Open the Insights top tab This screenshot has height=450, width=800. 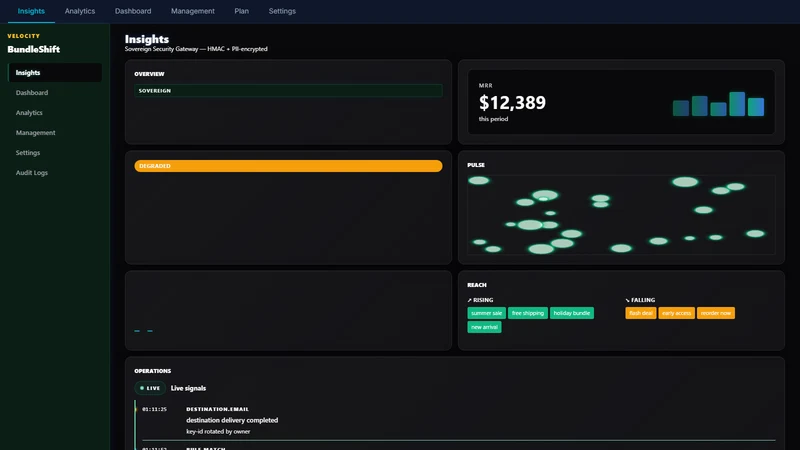(x=31, y=11)
